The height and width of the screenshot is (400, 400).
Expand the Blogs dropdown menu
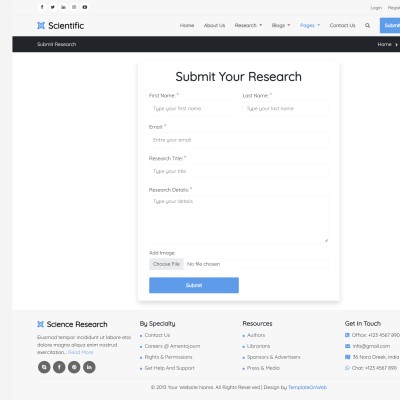point(281,25)
